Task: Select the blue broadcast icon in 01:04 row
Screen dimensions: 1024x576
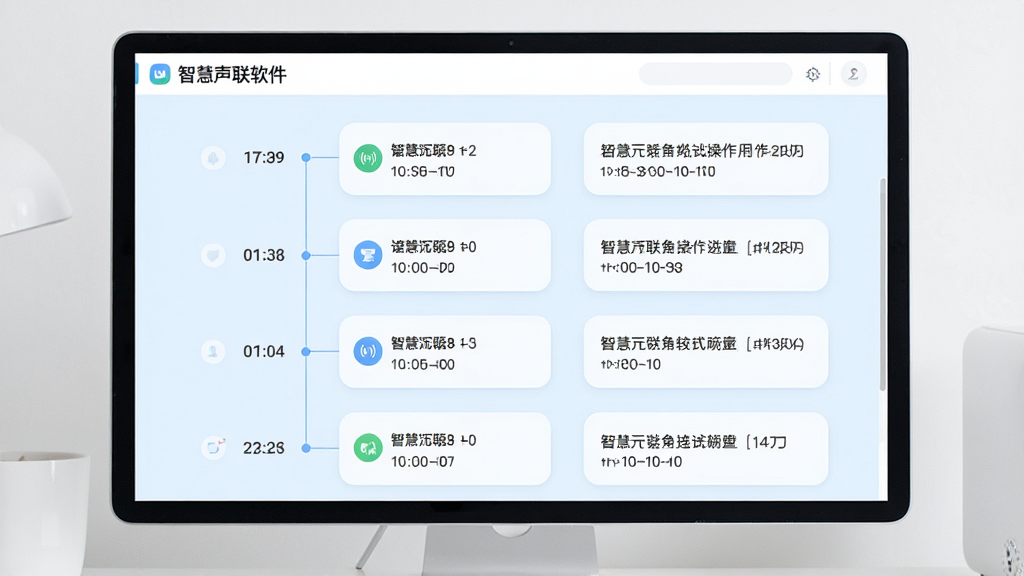Action: tap(368, 351)
